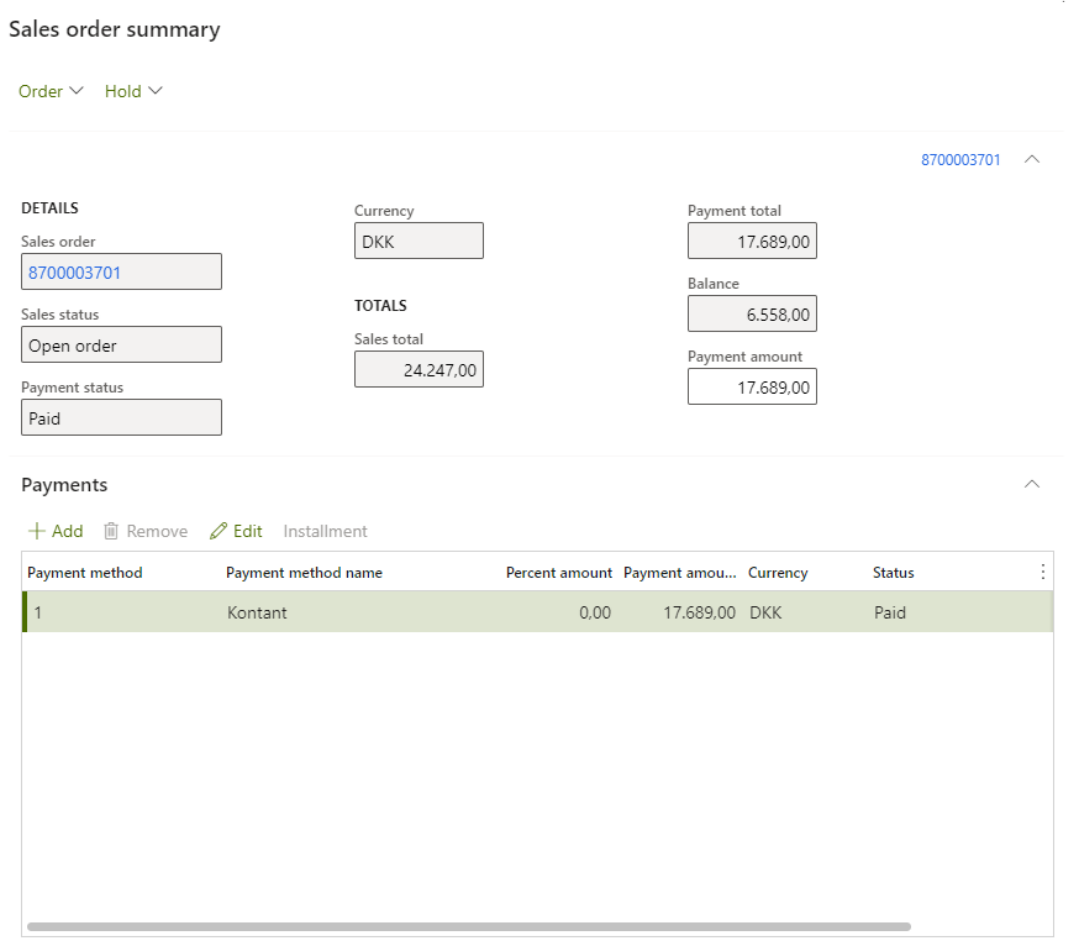
Task: Open the Order dropdown menu
Action: point(51,91)
